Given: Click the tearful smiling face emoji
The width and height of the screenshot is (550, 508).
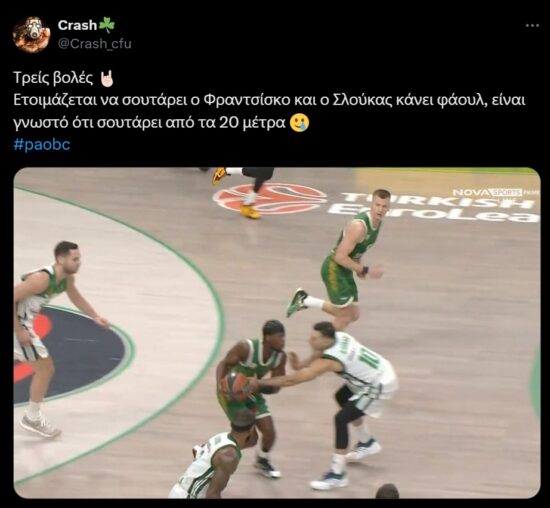Looking at the screenshot, I should pyautogui.click(x=300, y=123).
